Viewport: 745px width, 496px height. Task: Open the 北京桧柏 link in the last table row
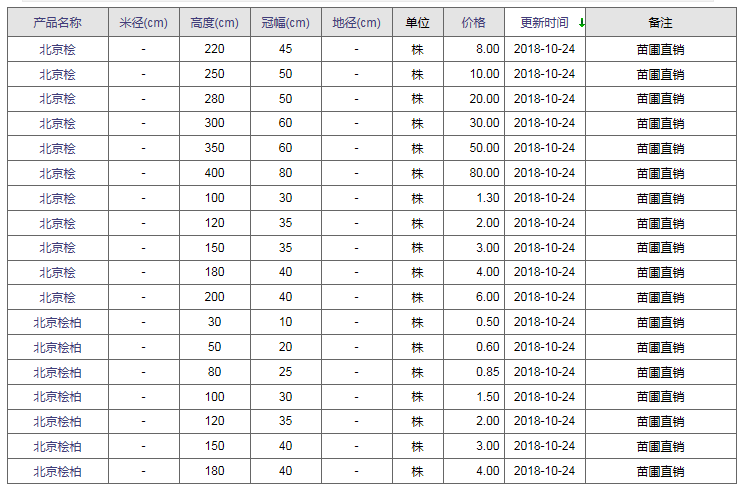[57, 471]
